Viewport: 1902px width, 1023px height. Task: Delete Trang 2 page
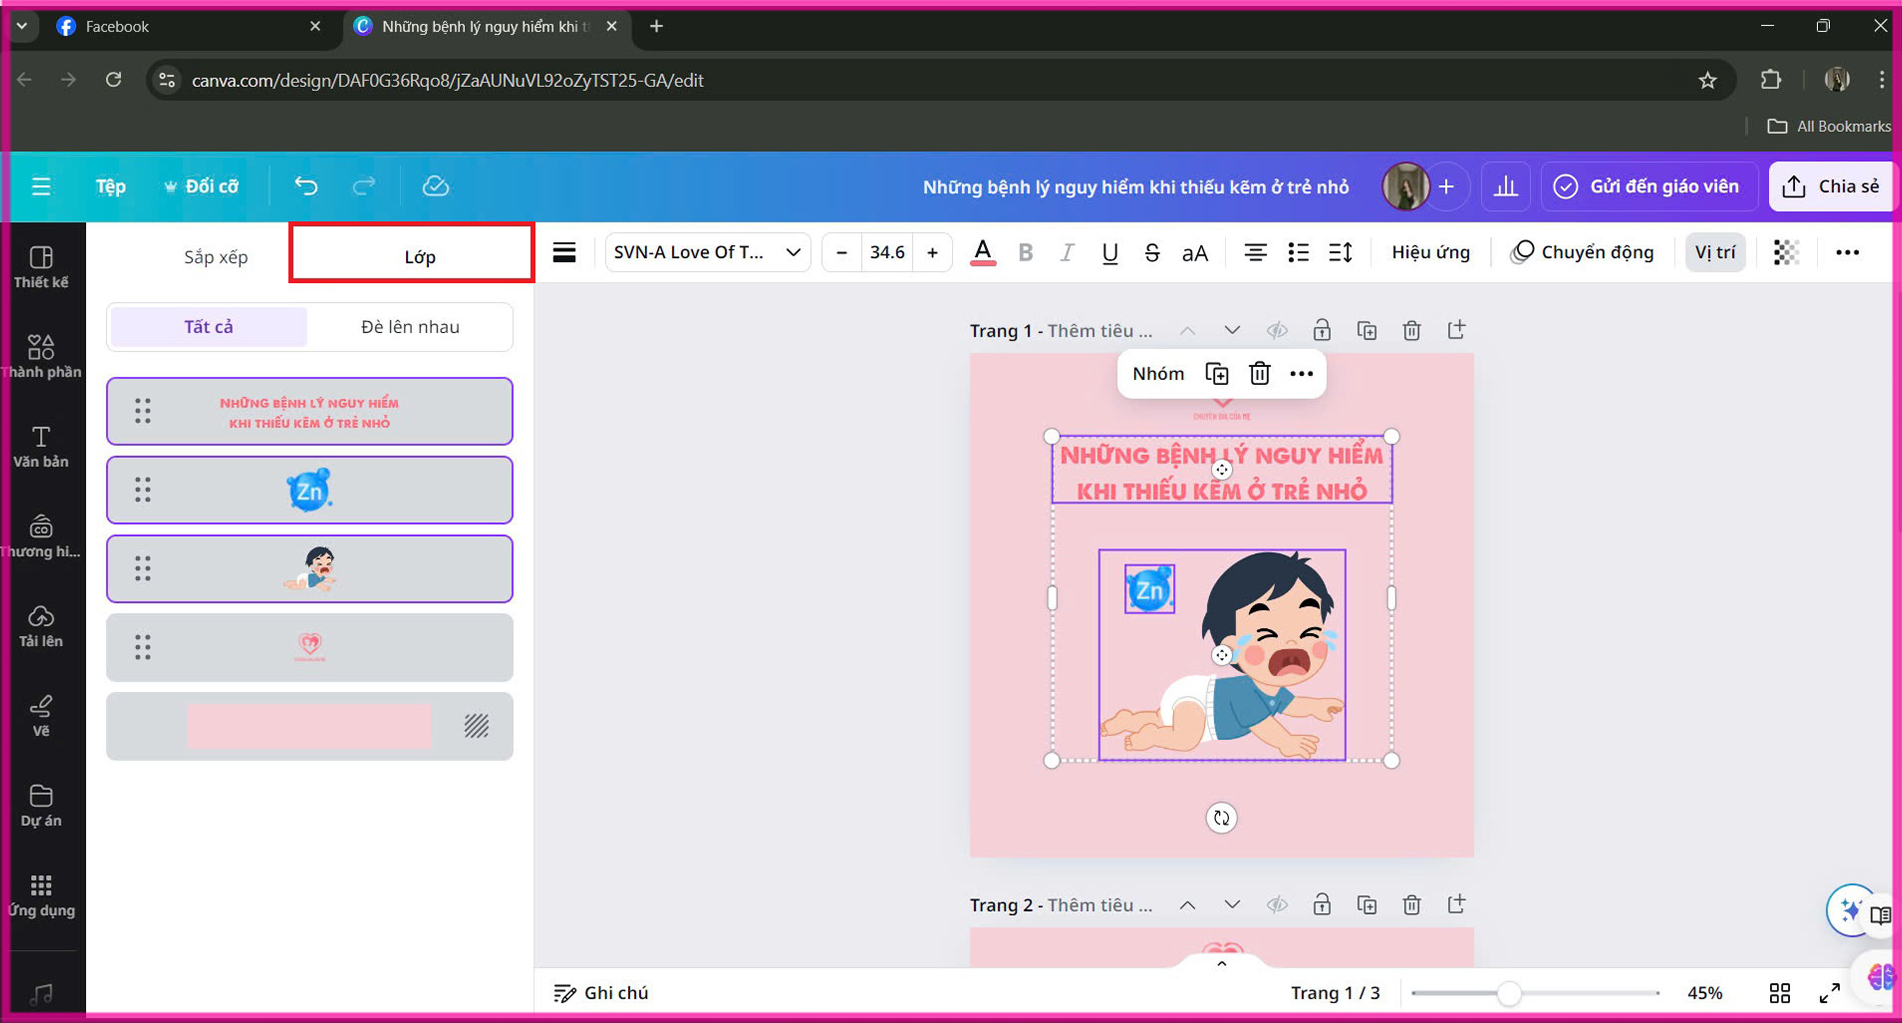pos(1412,905)
